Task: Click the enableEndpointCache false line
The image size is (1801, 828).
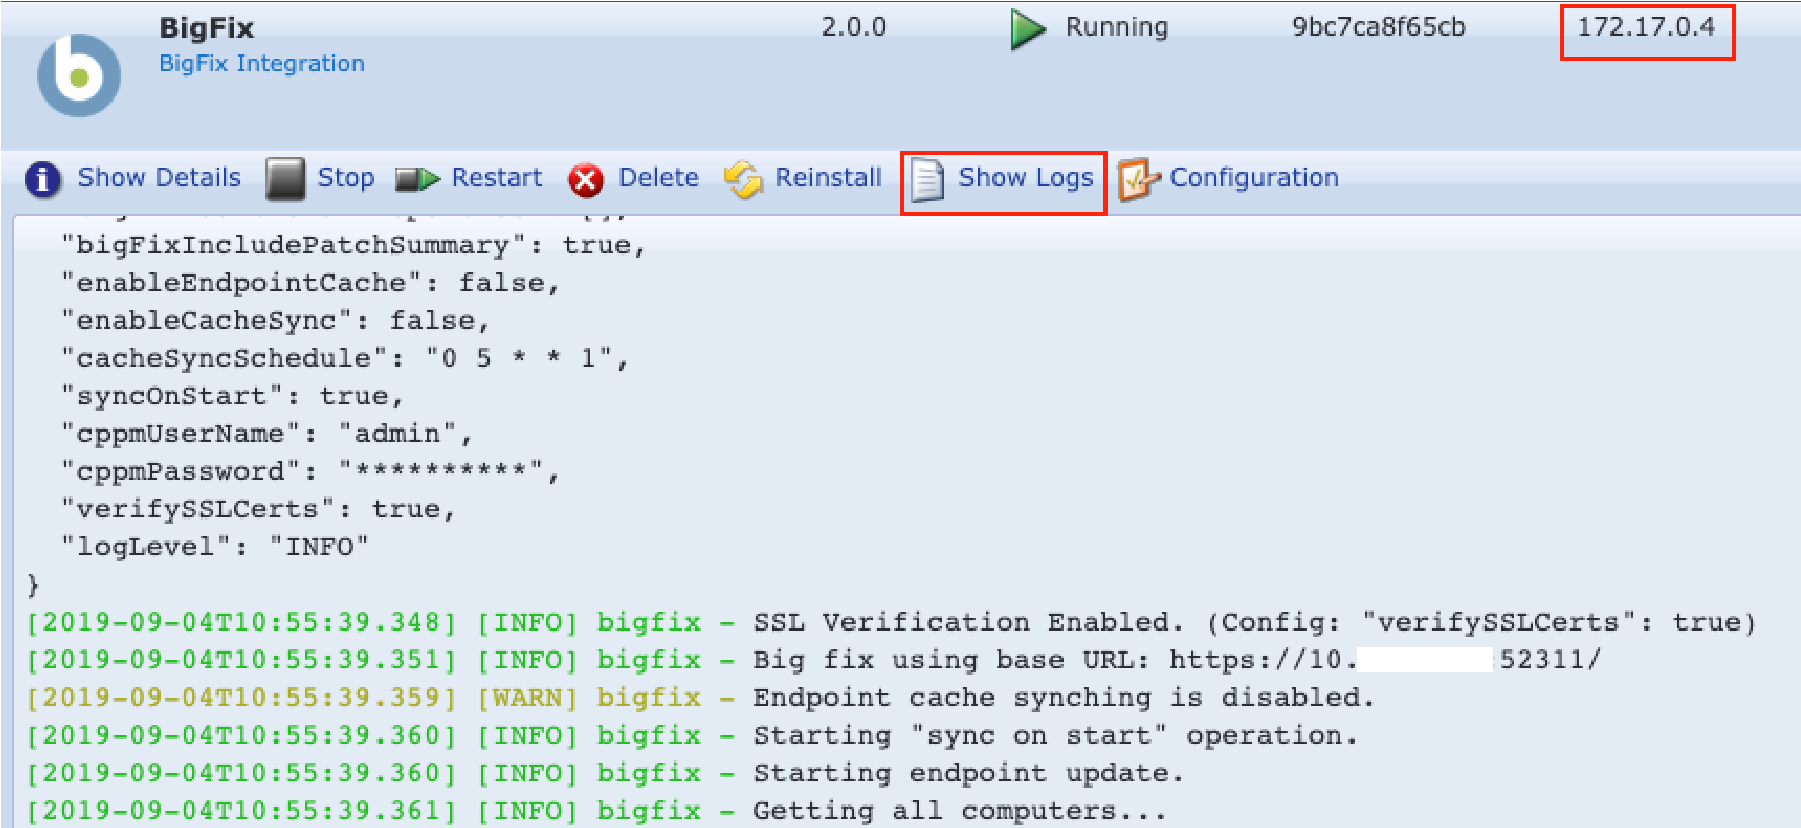Action: tap(310, 284)
